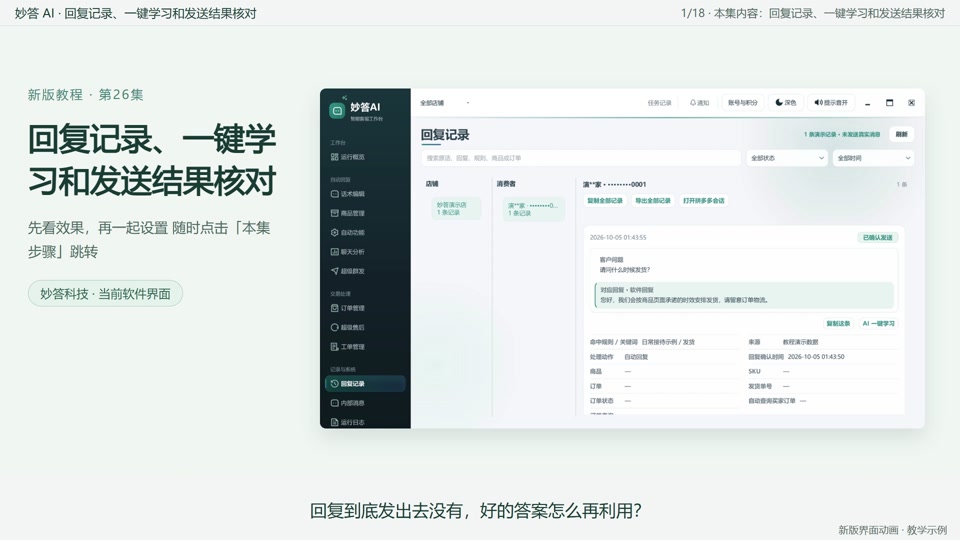Click the 通知 bell icon
The height and width of the screenshot is (540, 960).
(692, 103)
